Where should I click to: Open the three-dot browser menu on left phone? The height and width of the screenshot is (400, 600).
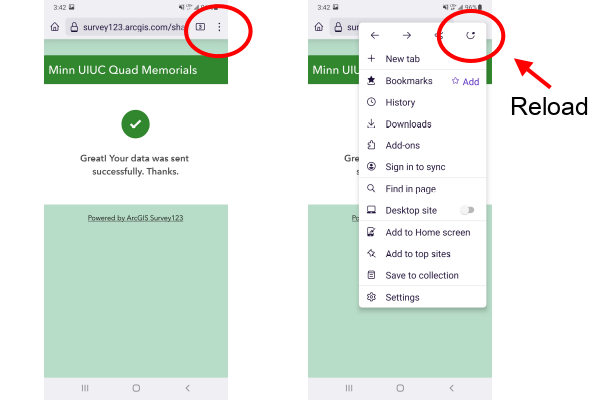(219, 27)
